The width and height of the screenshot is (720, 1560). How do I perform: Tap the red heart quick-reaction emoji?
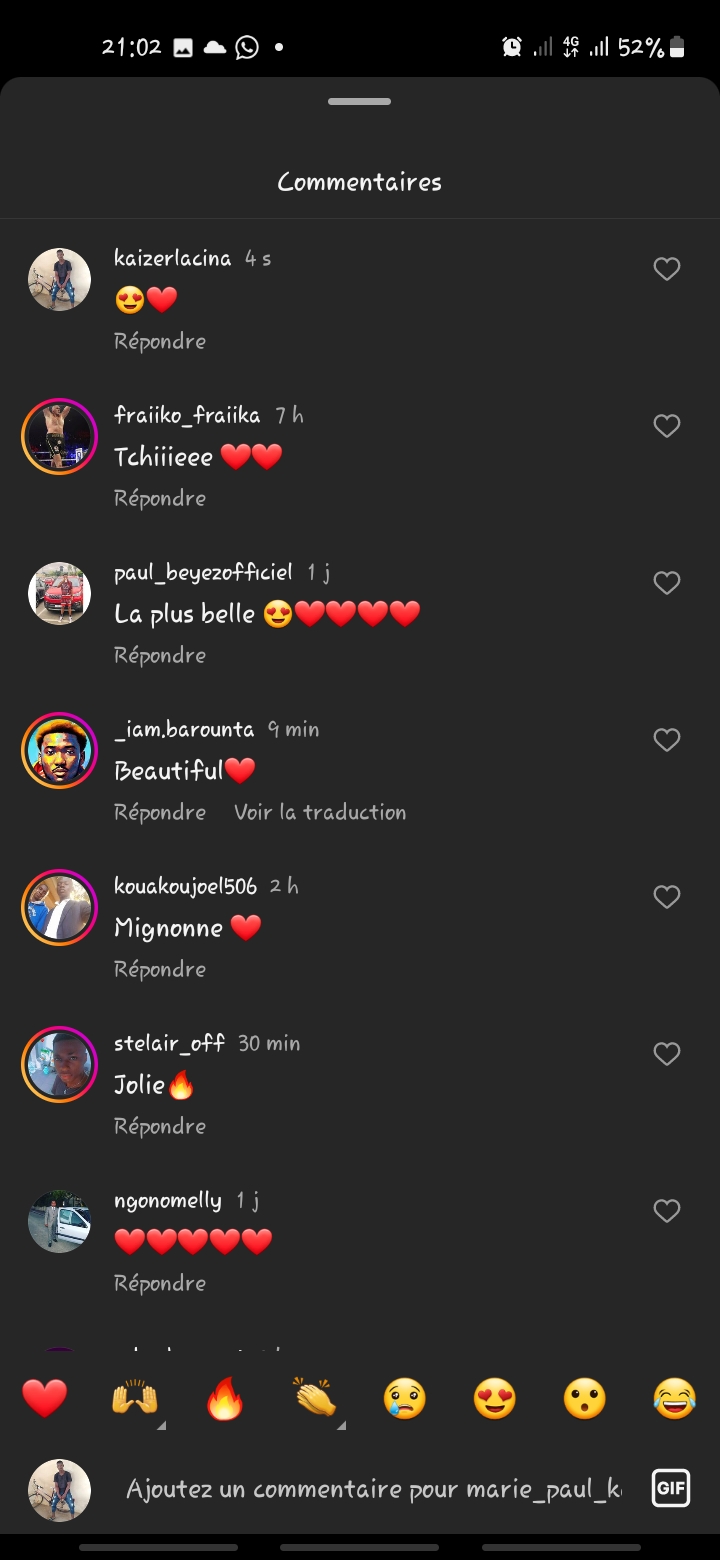point(45,1398)
